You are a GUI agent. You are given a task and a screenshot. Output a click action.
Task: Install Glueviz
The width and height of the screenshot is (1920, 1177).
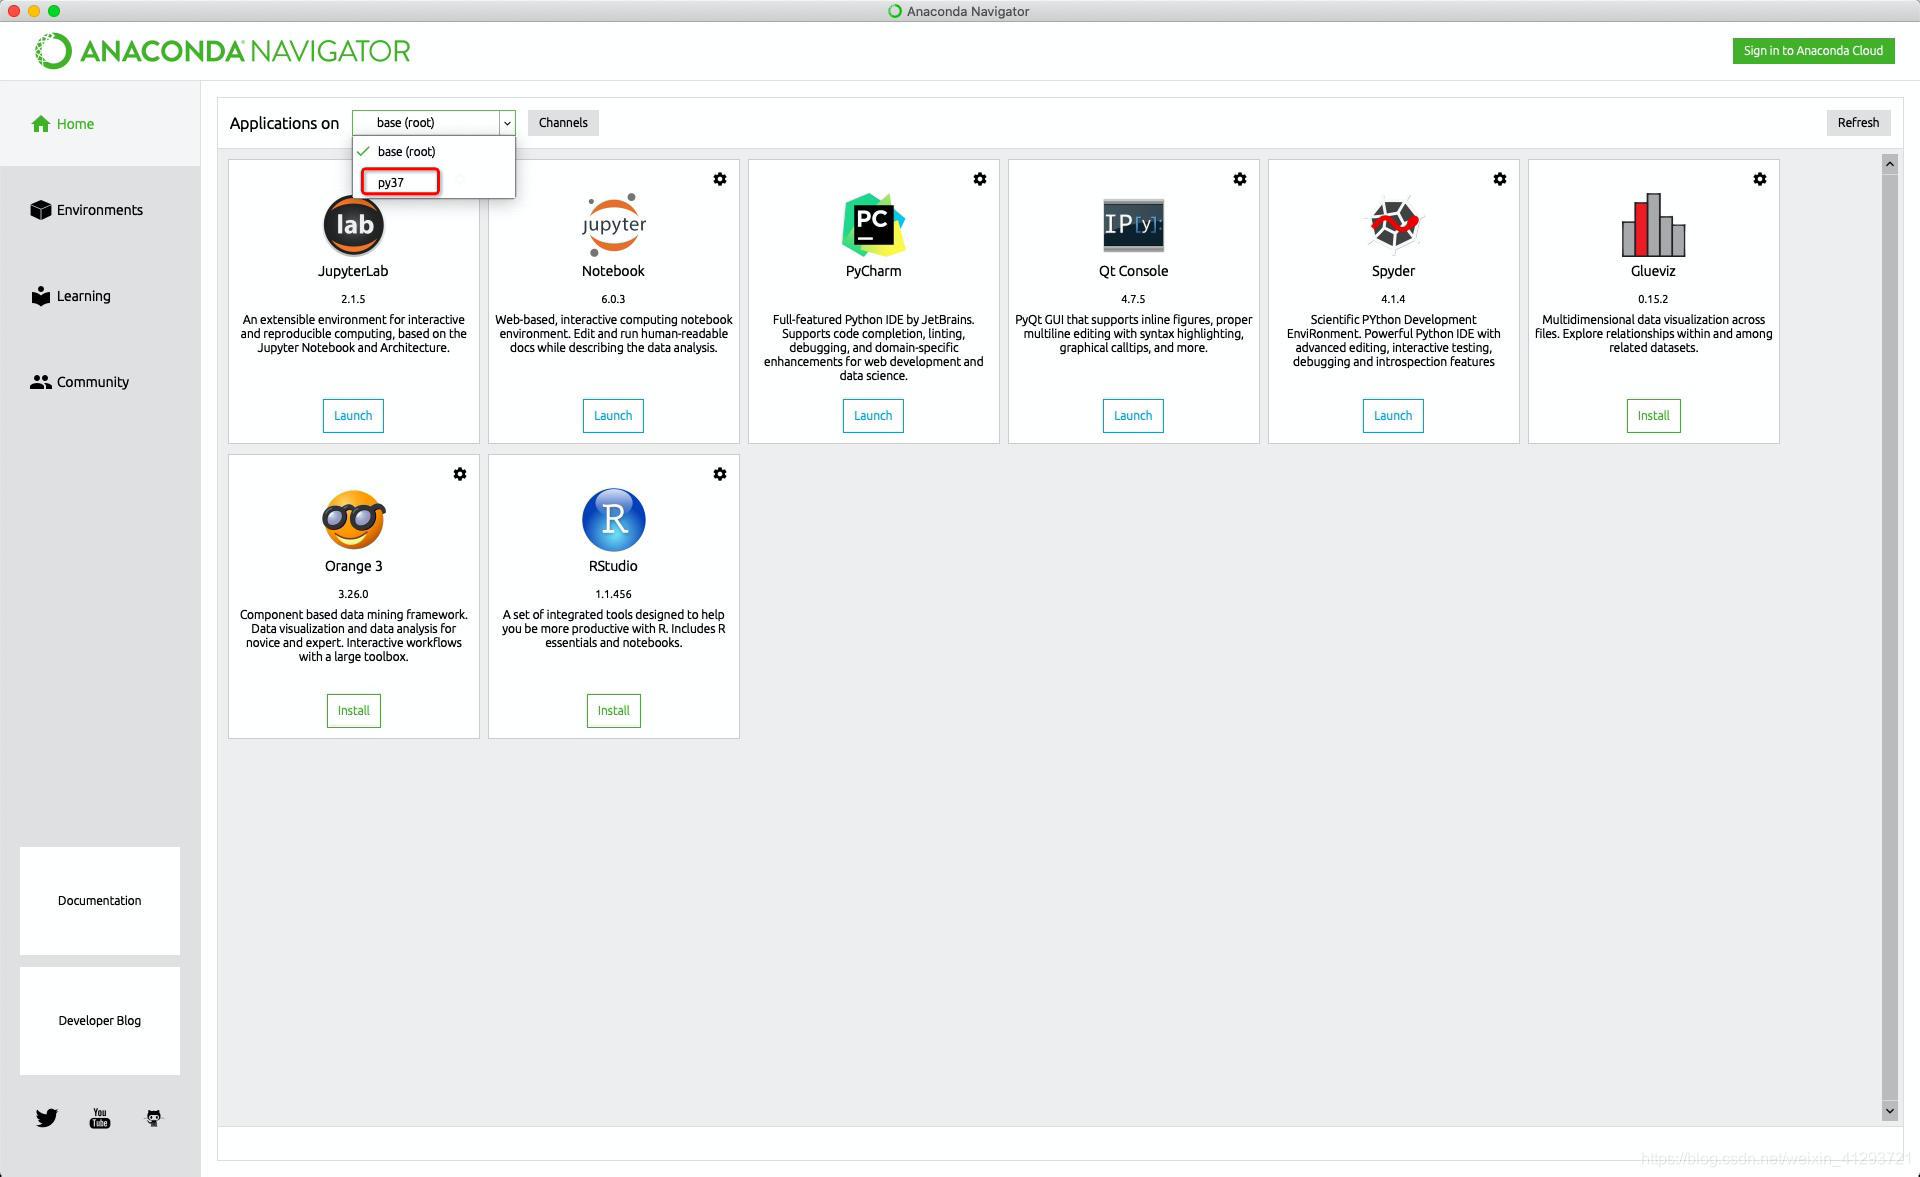tap(1654, 416)
